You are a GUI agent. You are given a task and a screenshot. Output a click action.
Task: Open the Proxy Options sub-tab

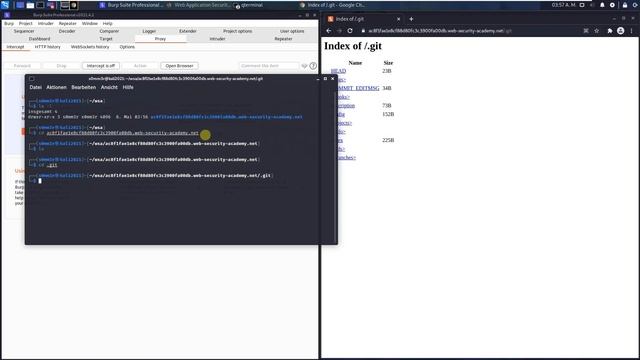pyautogui.click(x=127, y=47)
